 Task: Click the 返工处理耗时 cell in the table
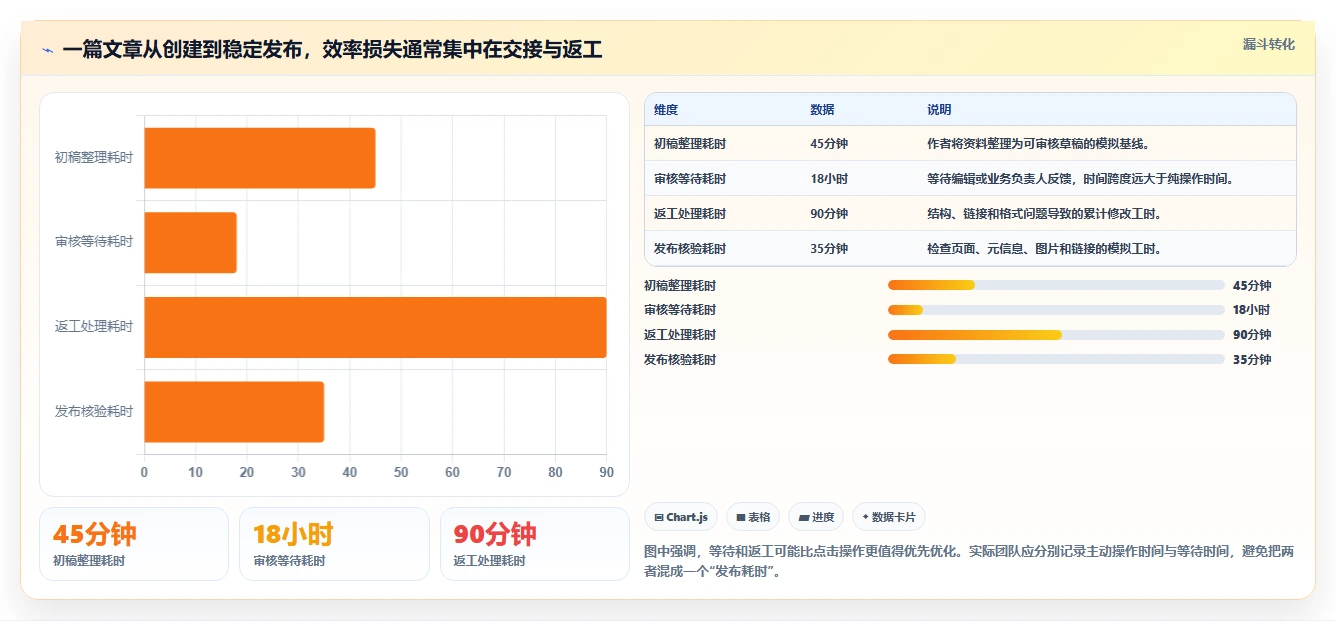click(690, 214)
